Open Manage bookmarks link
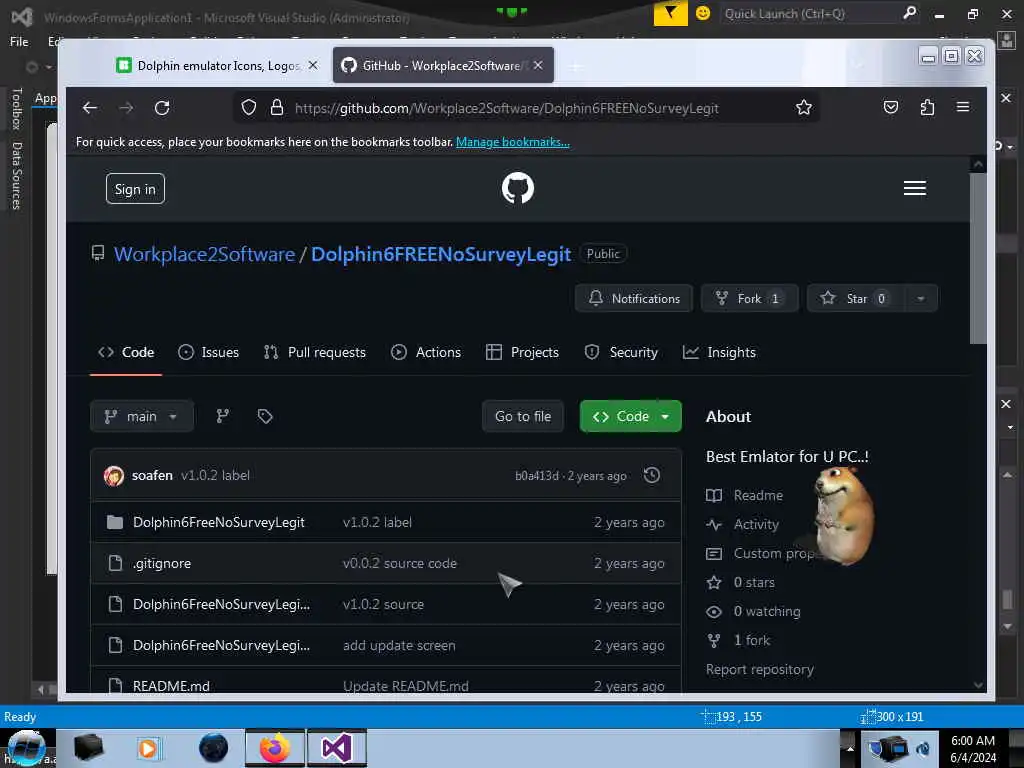The image size is (1024, 768). point(513,142)
